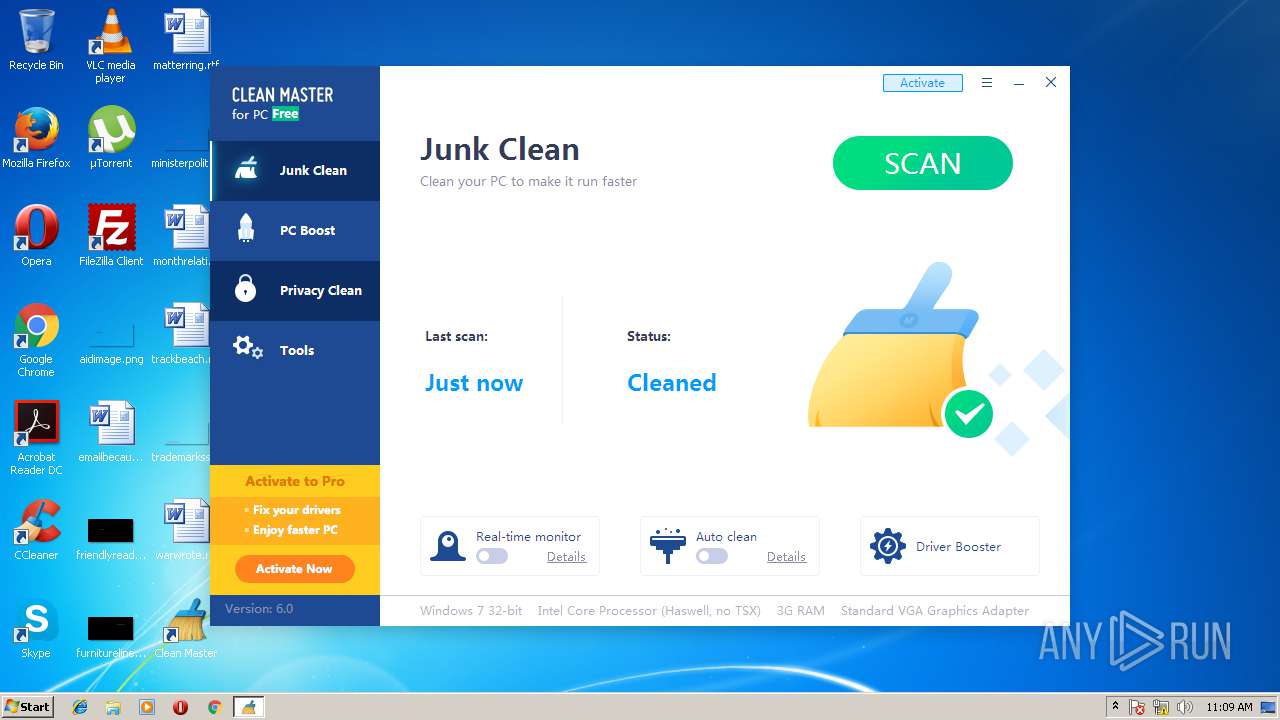Click the gears Tools icon
Viewport: 1280px width, 720px height.
(247, 348)
